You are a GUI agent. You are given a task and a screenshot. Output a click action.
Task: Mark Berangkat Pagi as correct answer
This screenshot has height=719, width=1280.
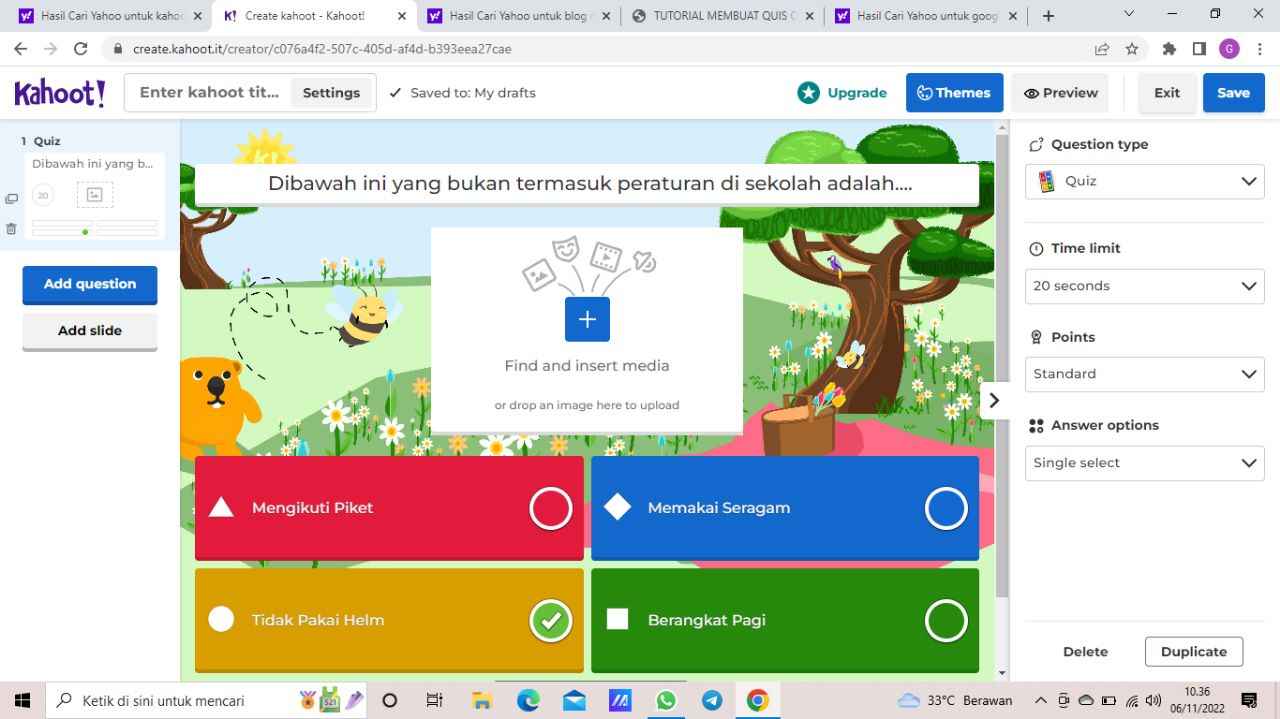[x=946, y=620]
